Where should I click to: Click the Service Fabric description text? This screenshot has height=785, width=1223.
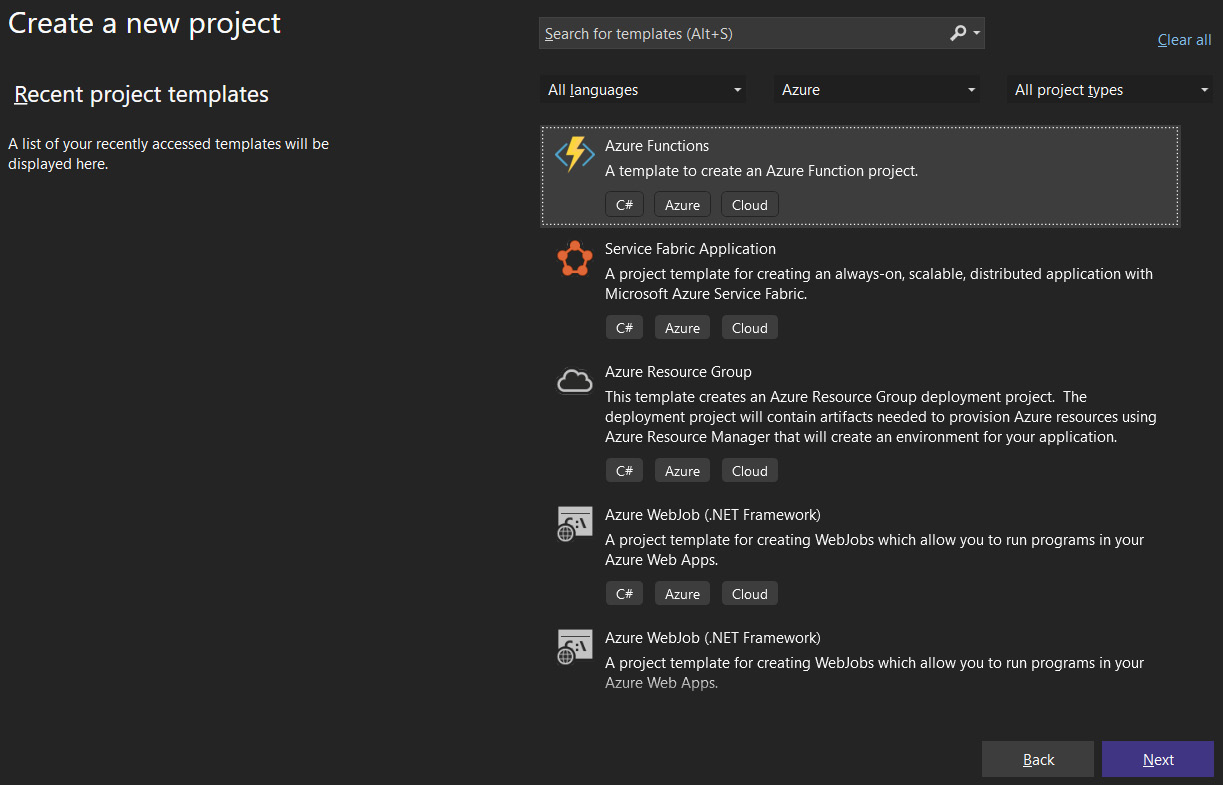(x=879, y=284)
